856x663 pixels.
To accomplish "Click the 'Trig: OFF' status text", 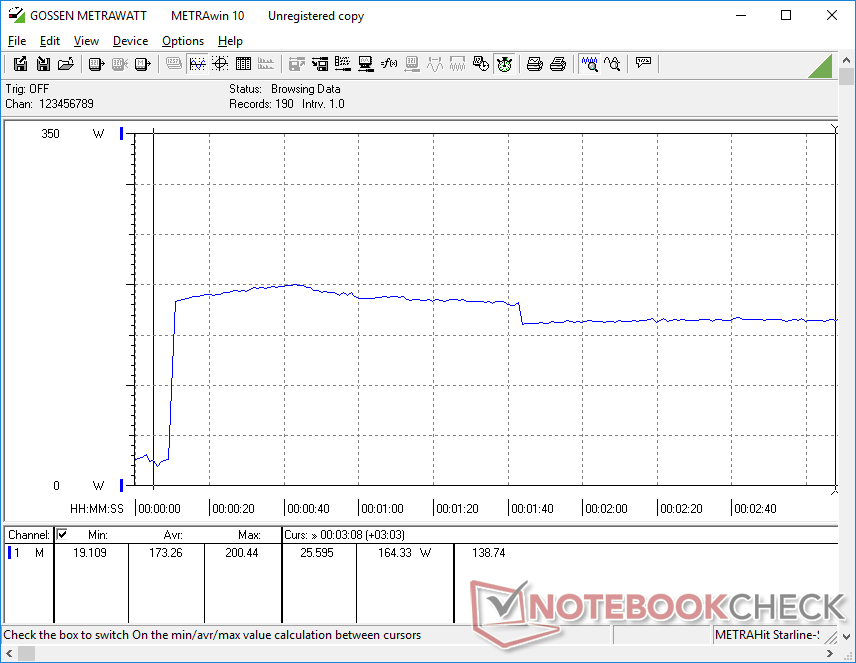I will 27,88.
